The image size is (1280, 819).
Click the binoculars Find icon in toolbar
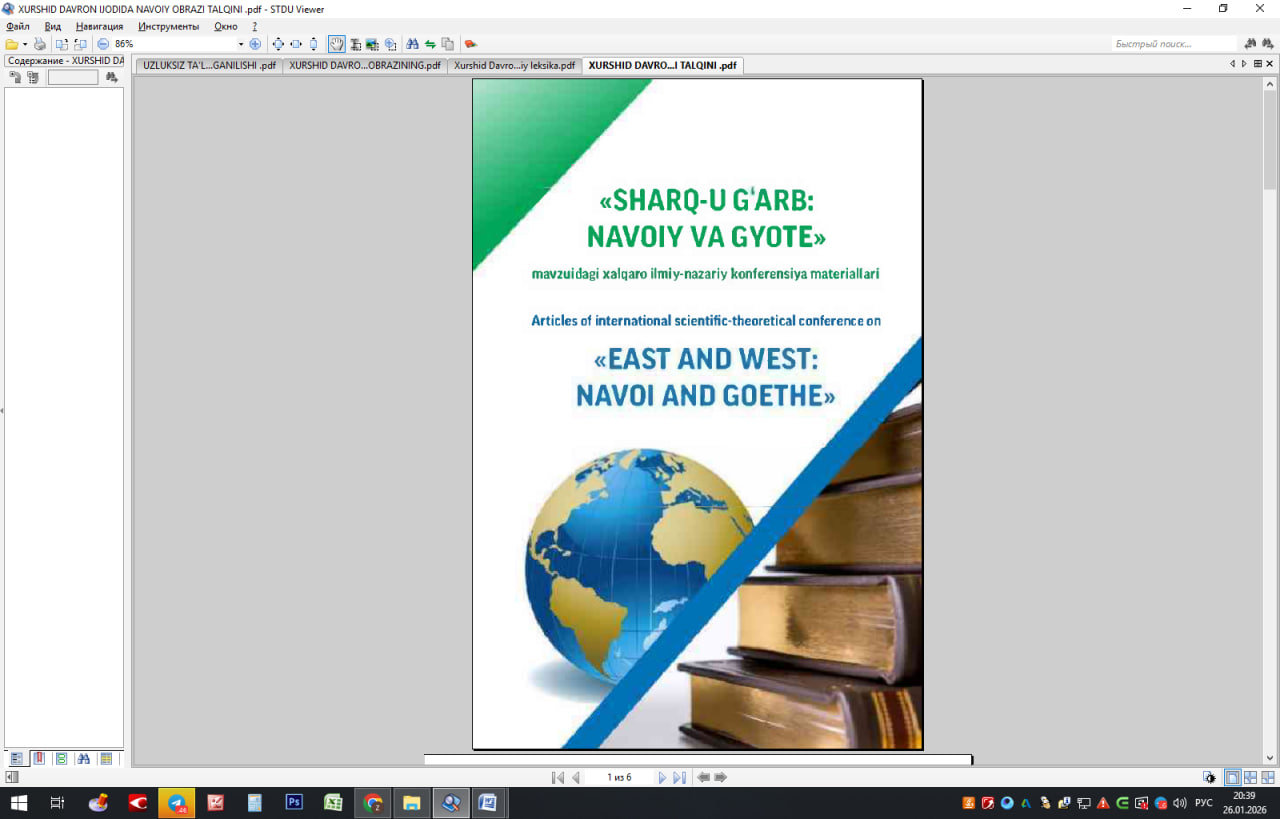coord(412,44)
